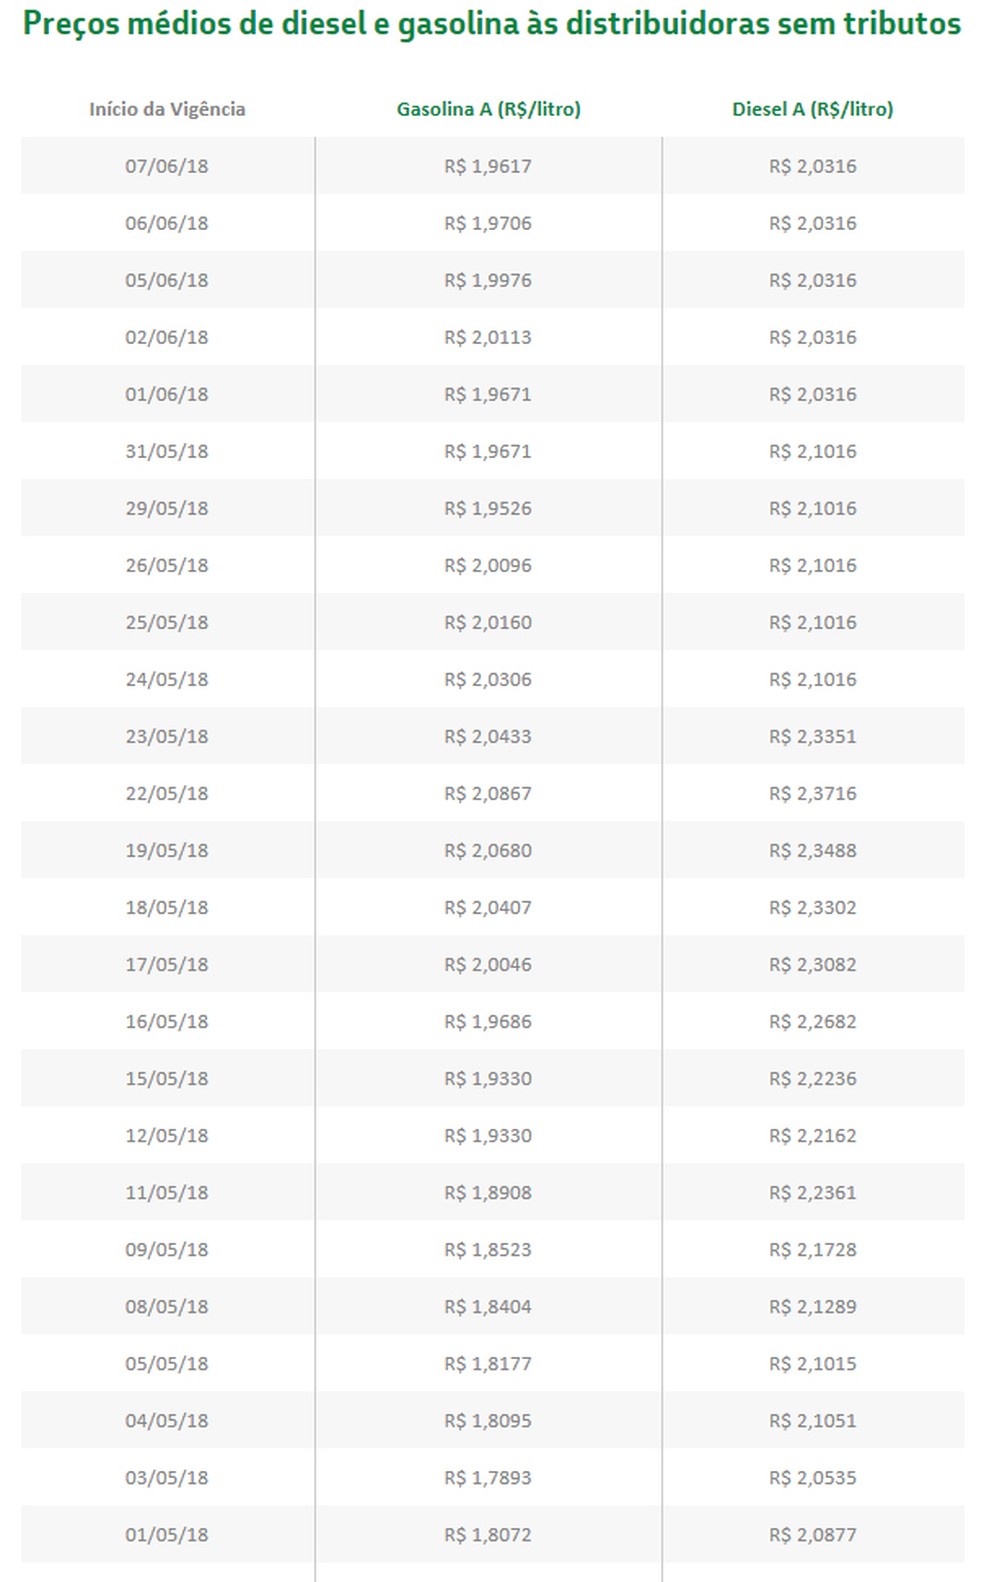Click diesel price R$ 2,3716
984x1582 pixels.
pos(812,793)
